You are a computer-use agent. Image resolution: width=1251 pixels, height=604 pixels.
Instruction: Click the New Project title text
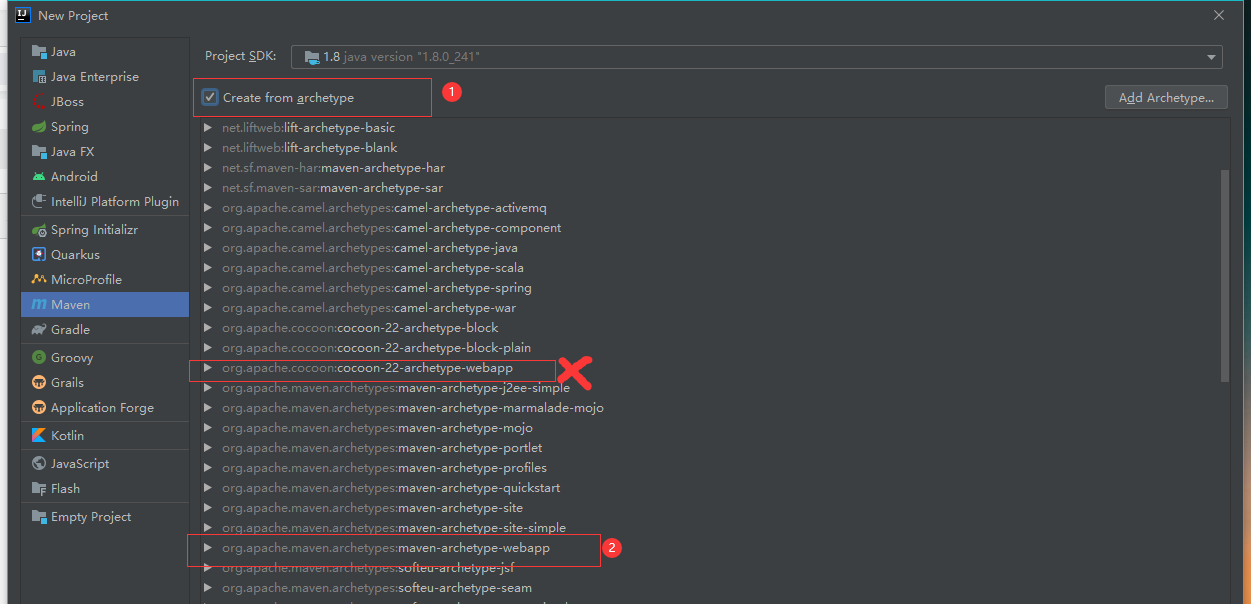73,16
